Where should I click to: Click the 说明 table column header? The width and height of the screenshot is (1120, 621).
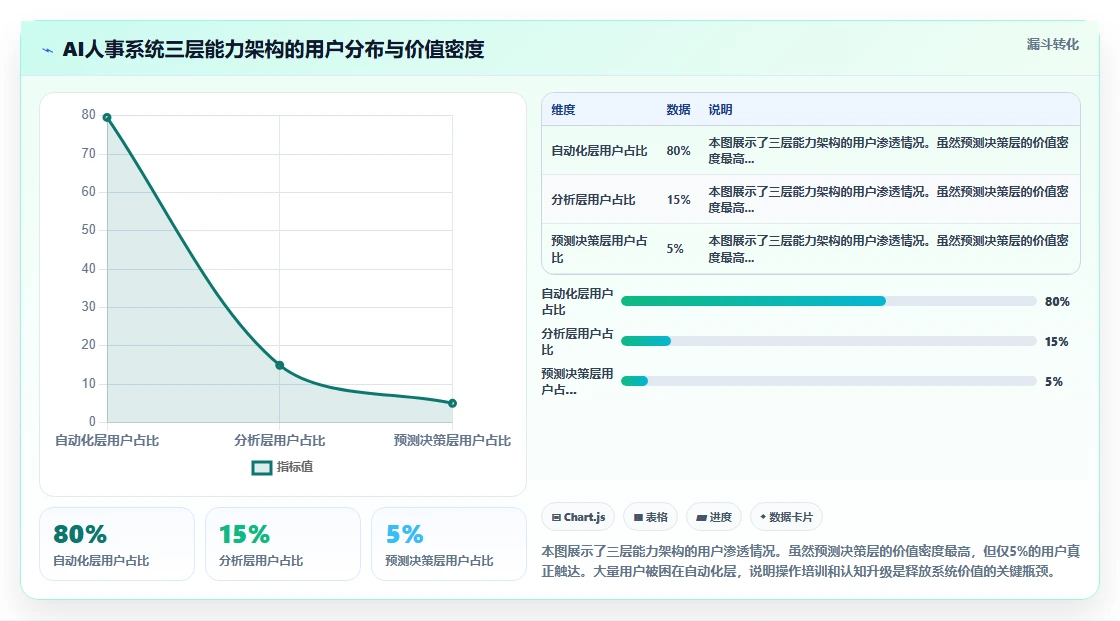720,109
